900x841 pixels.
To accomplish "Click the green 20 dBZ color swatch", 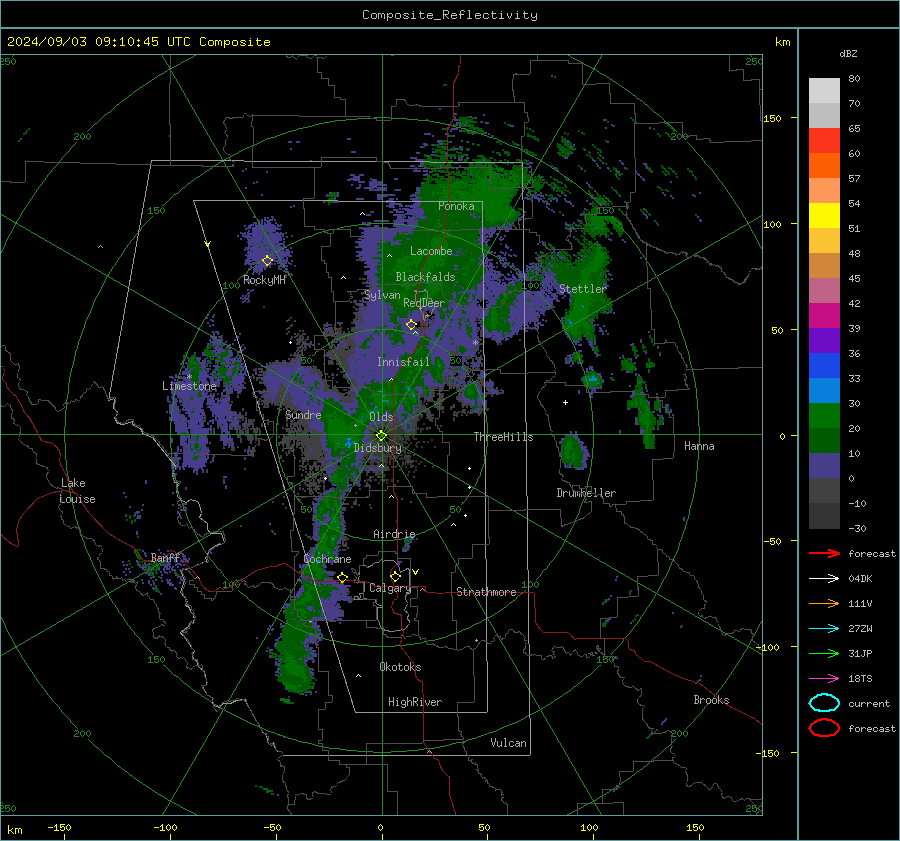I will tap(824, 415).
